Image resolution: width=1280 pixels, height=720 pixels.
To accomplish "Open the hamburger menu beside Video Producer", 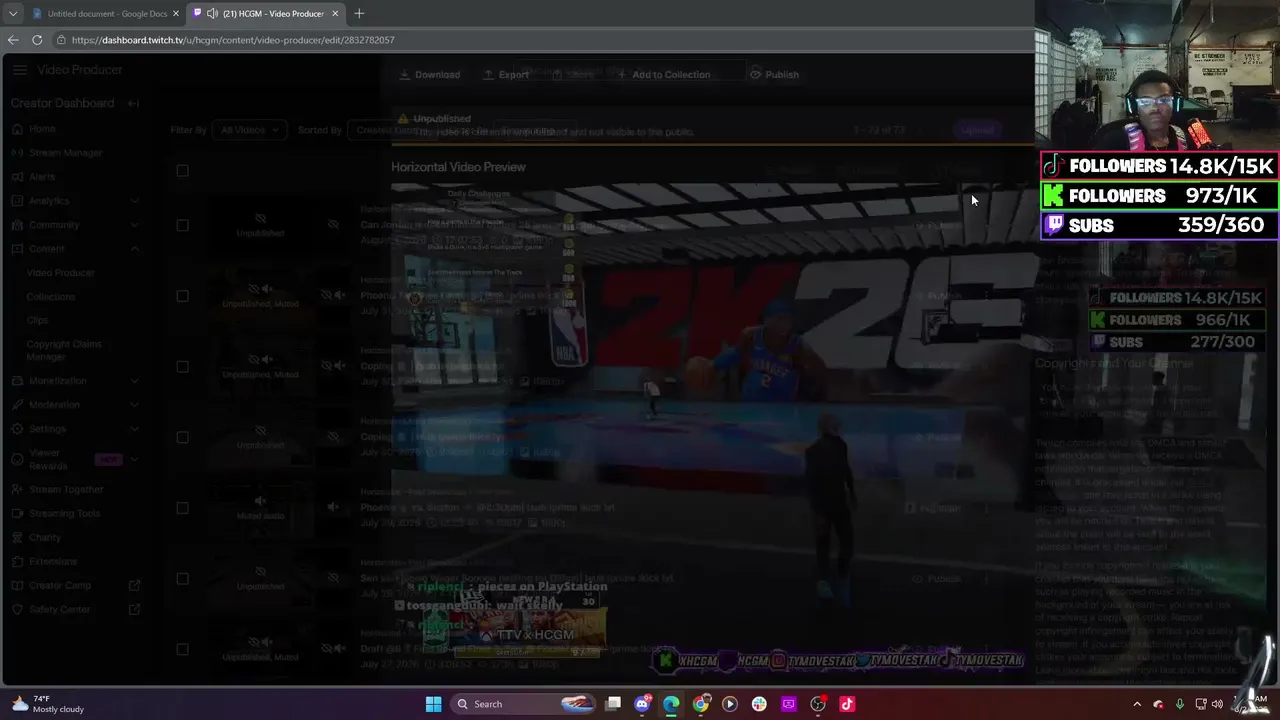I will tap(20, 70).
